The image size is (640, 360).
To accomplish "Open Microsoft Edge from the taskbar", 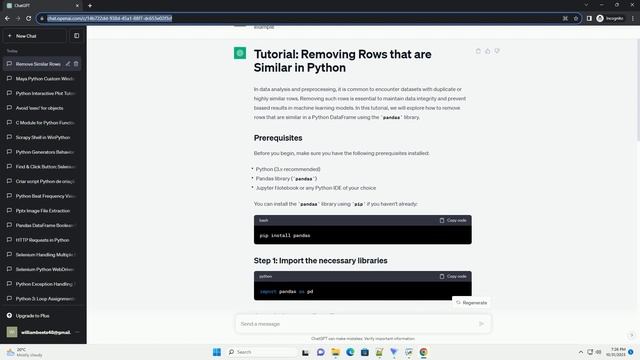I will click(x=350, y=352).
